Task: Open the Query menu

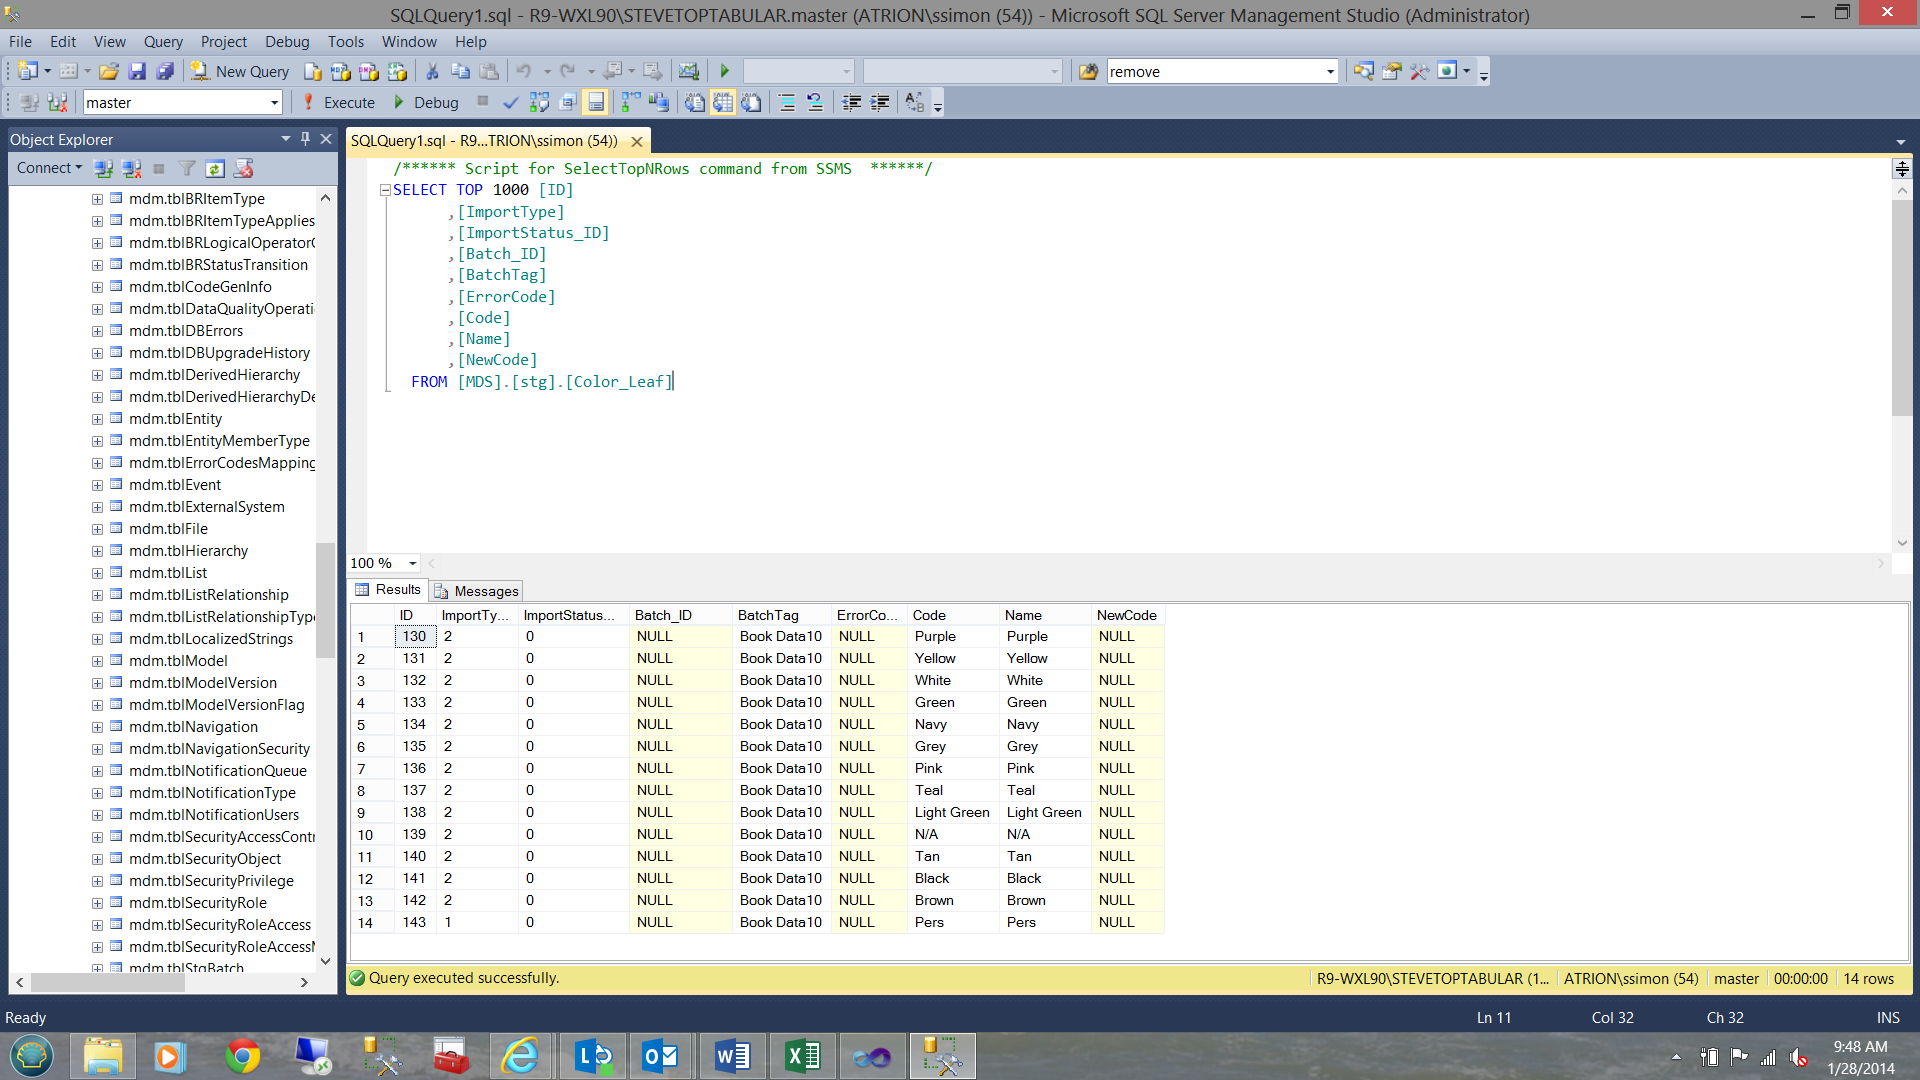Action: pos(162,41)
